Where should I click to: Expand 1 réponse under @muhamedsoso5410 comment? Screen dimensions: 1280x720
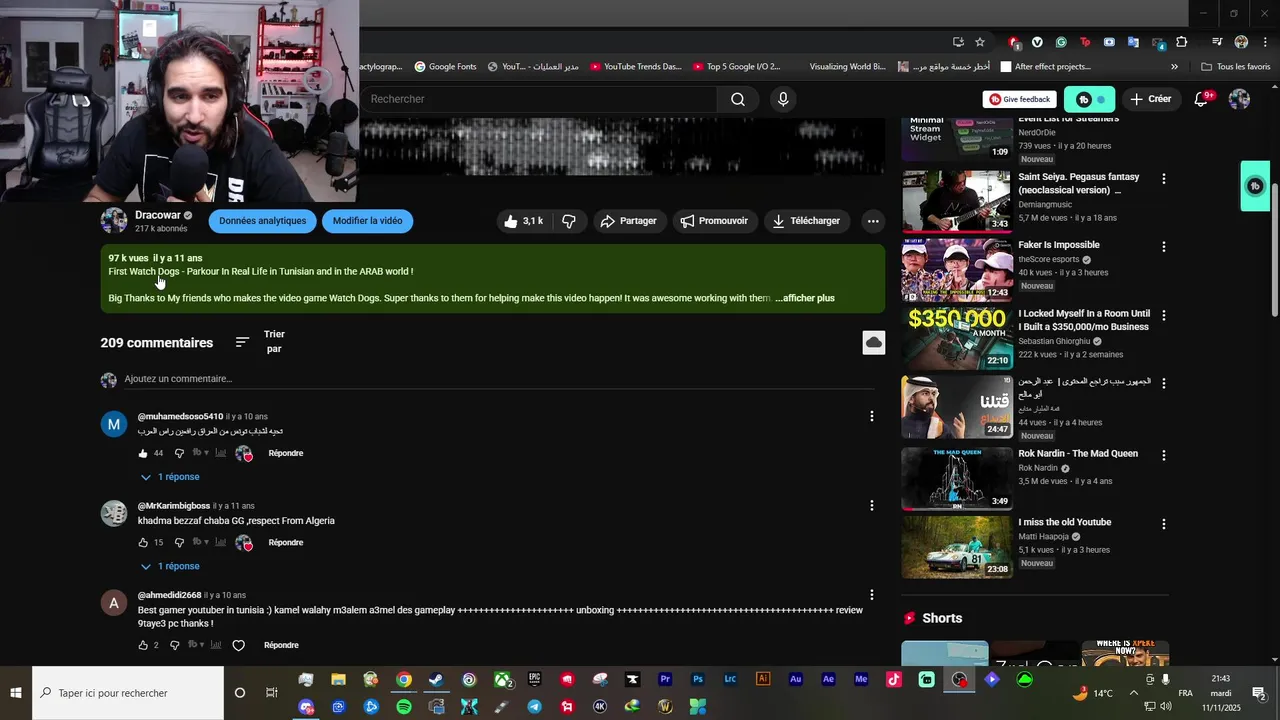(x=170, y=477)
